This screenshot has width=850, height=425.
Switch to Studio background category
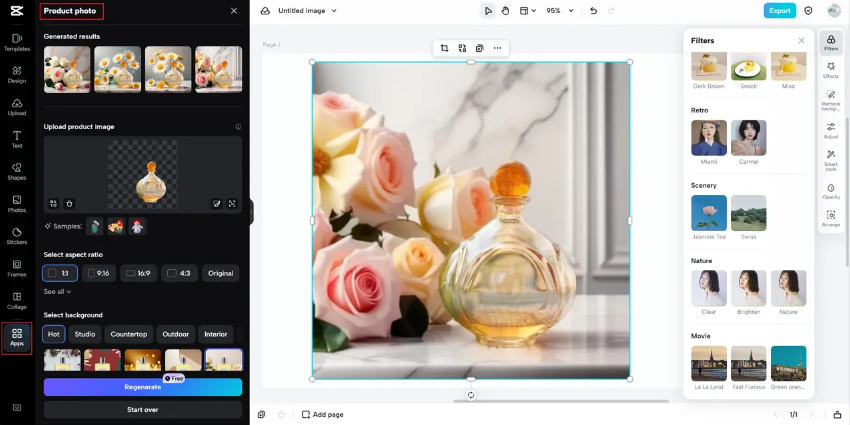(85, 334)
